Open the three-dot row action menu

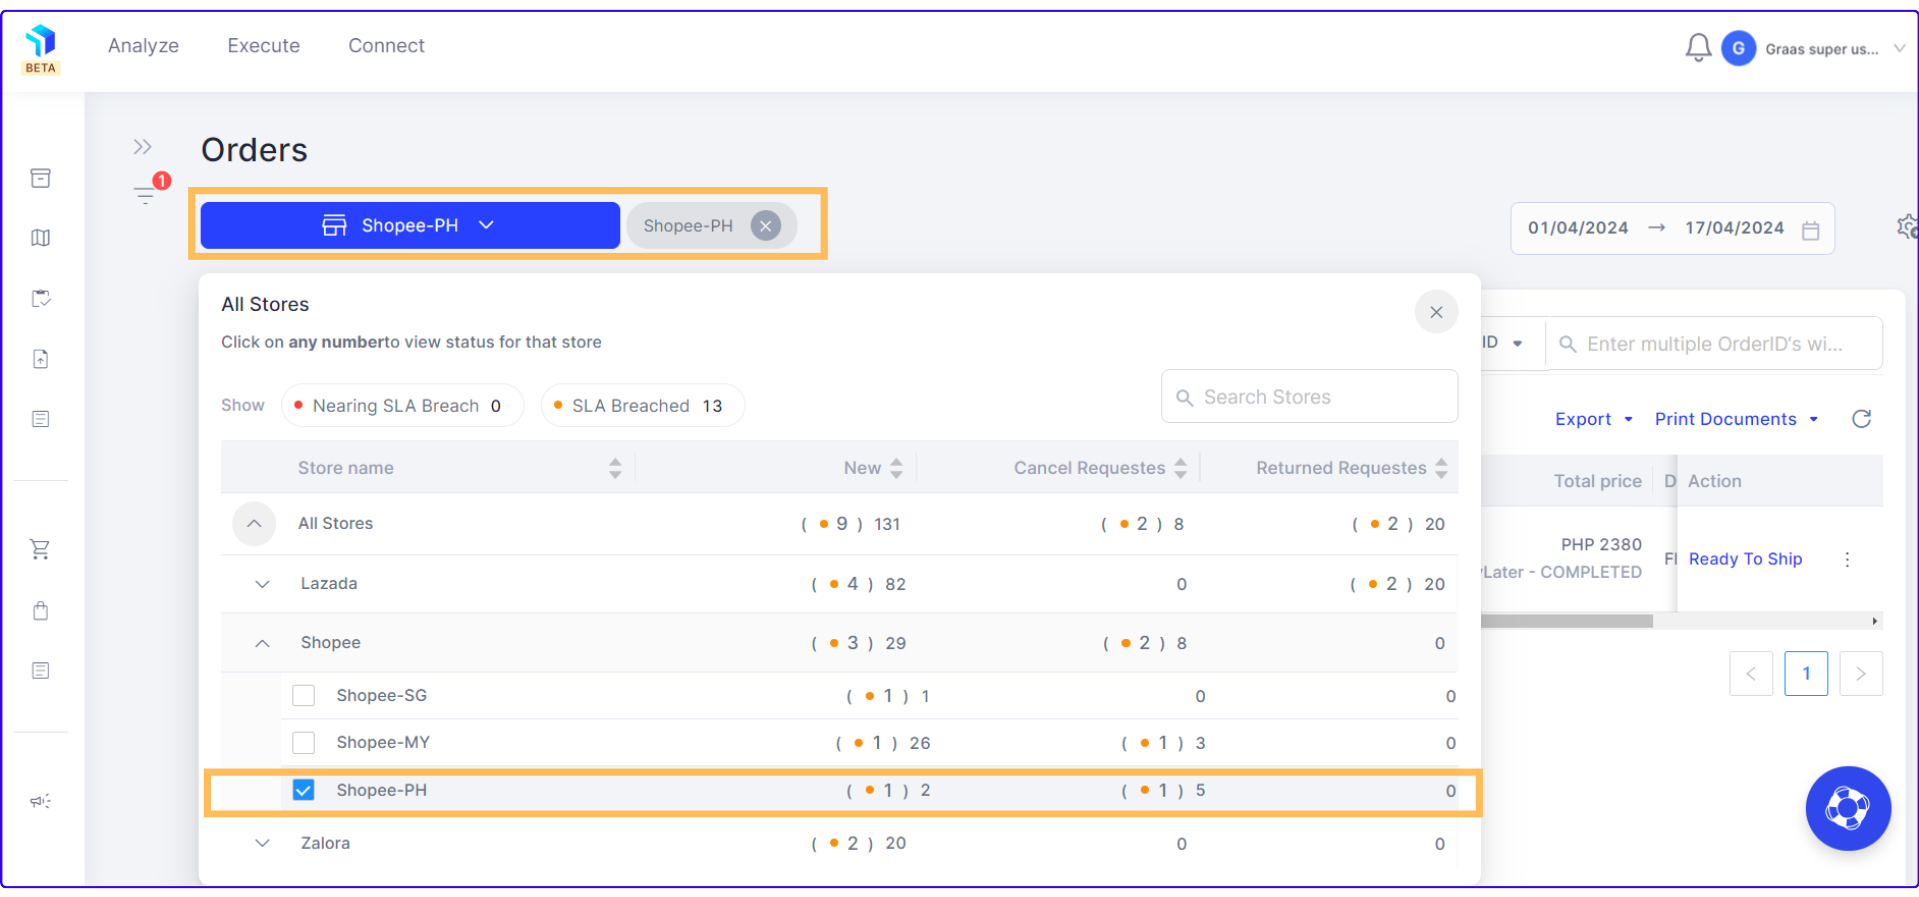point(1847,560)
